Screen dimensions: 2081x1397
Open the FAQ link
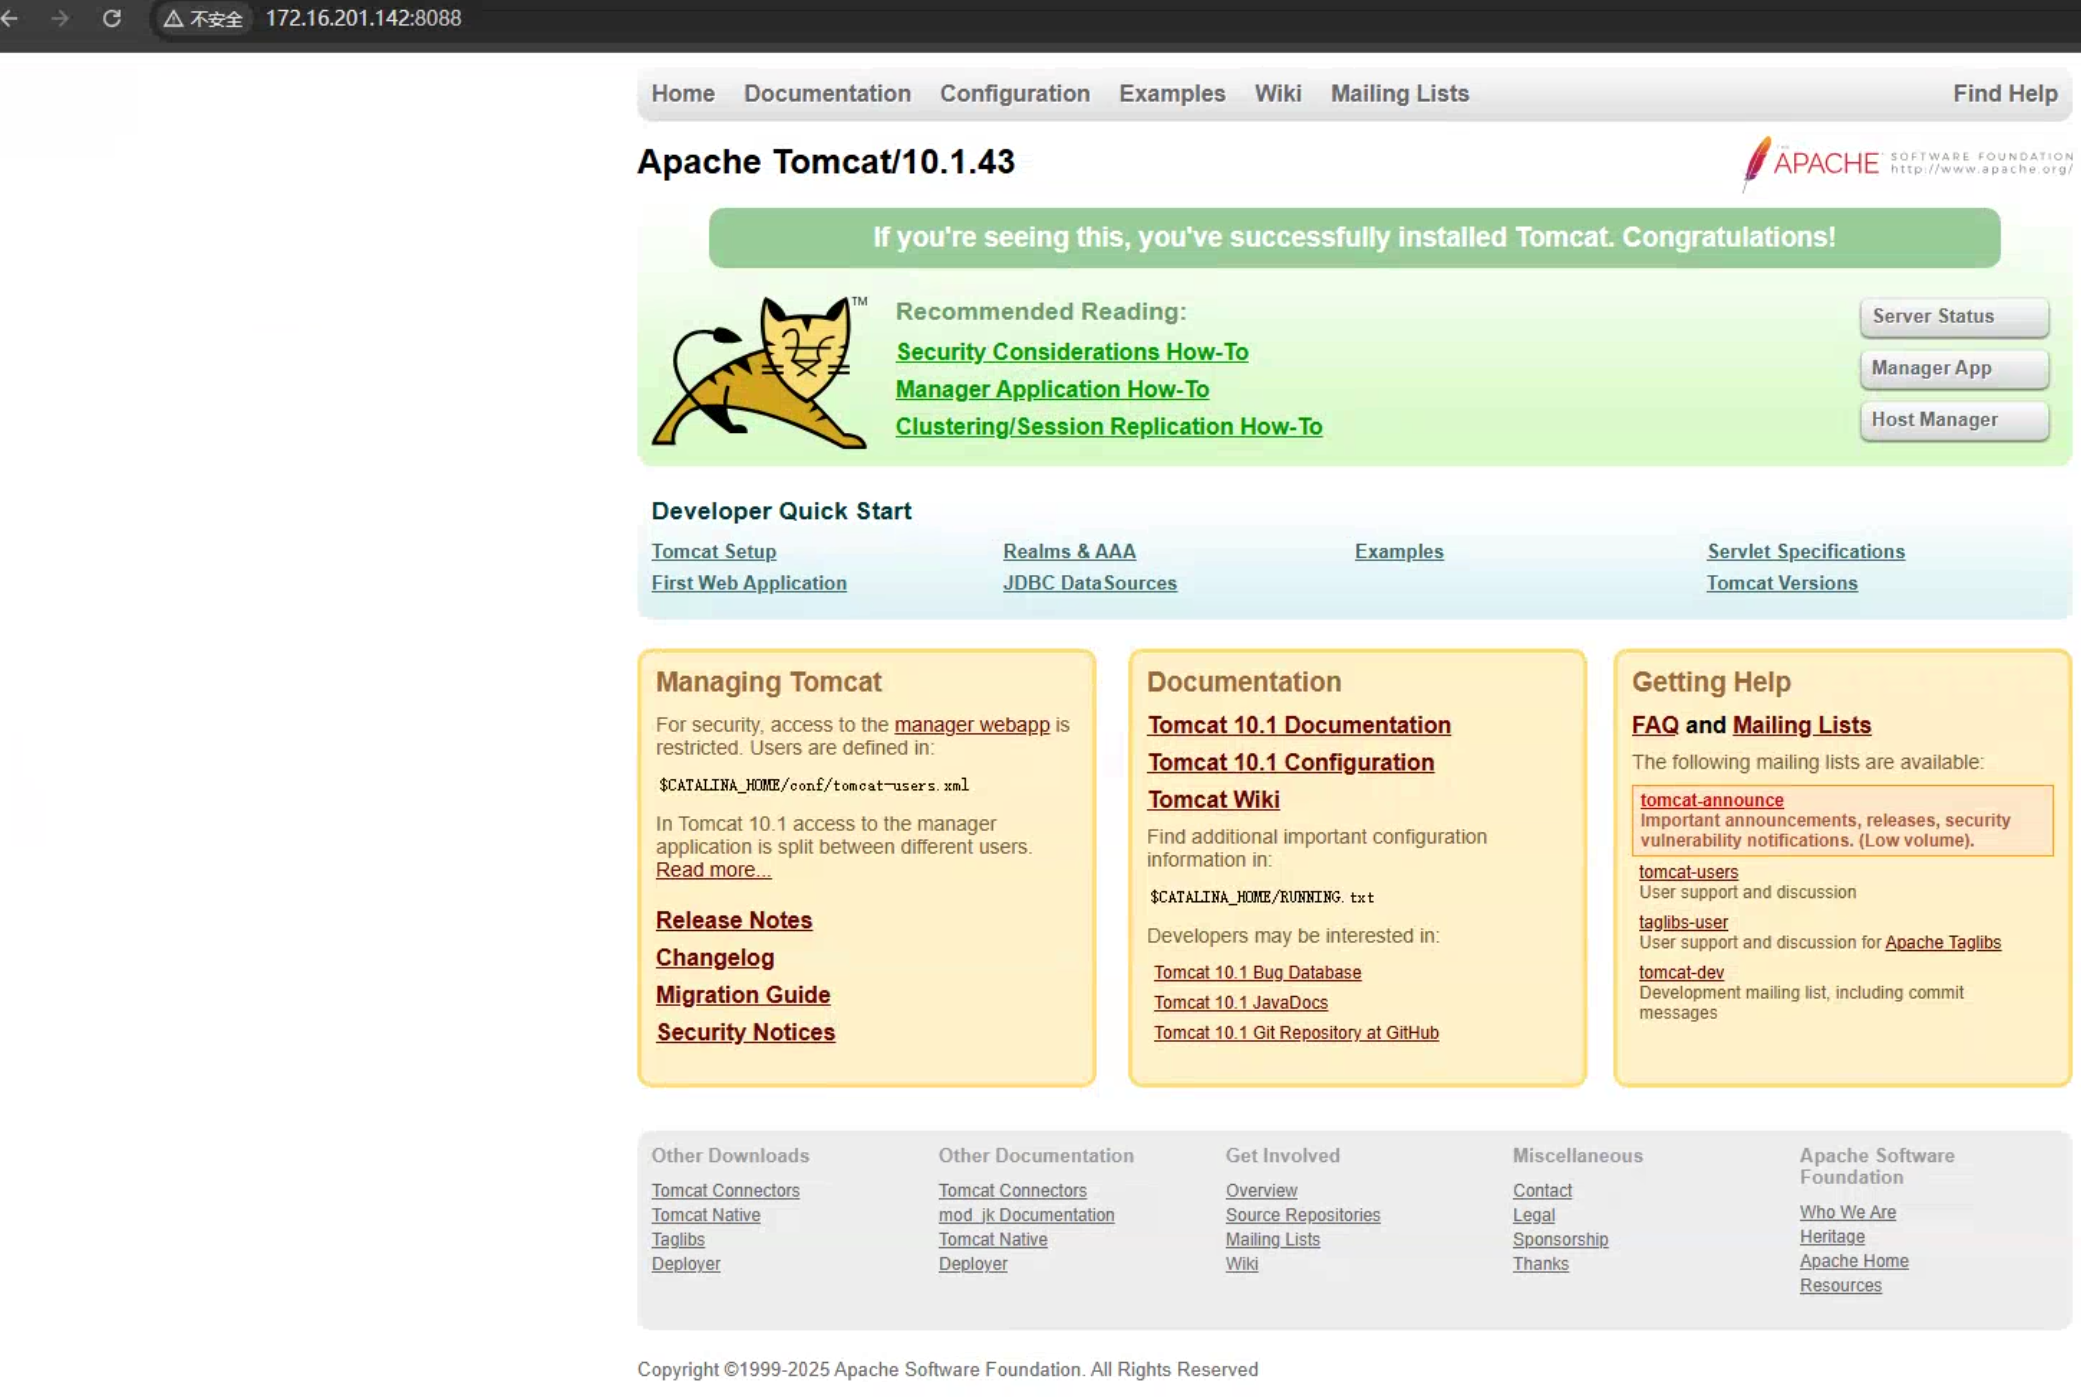[1655, 725]
